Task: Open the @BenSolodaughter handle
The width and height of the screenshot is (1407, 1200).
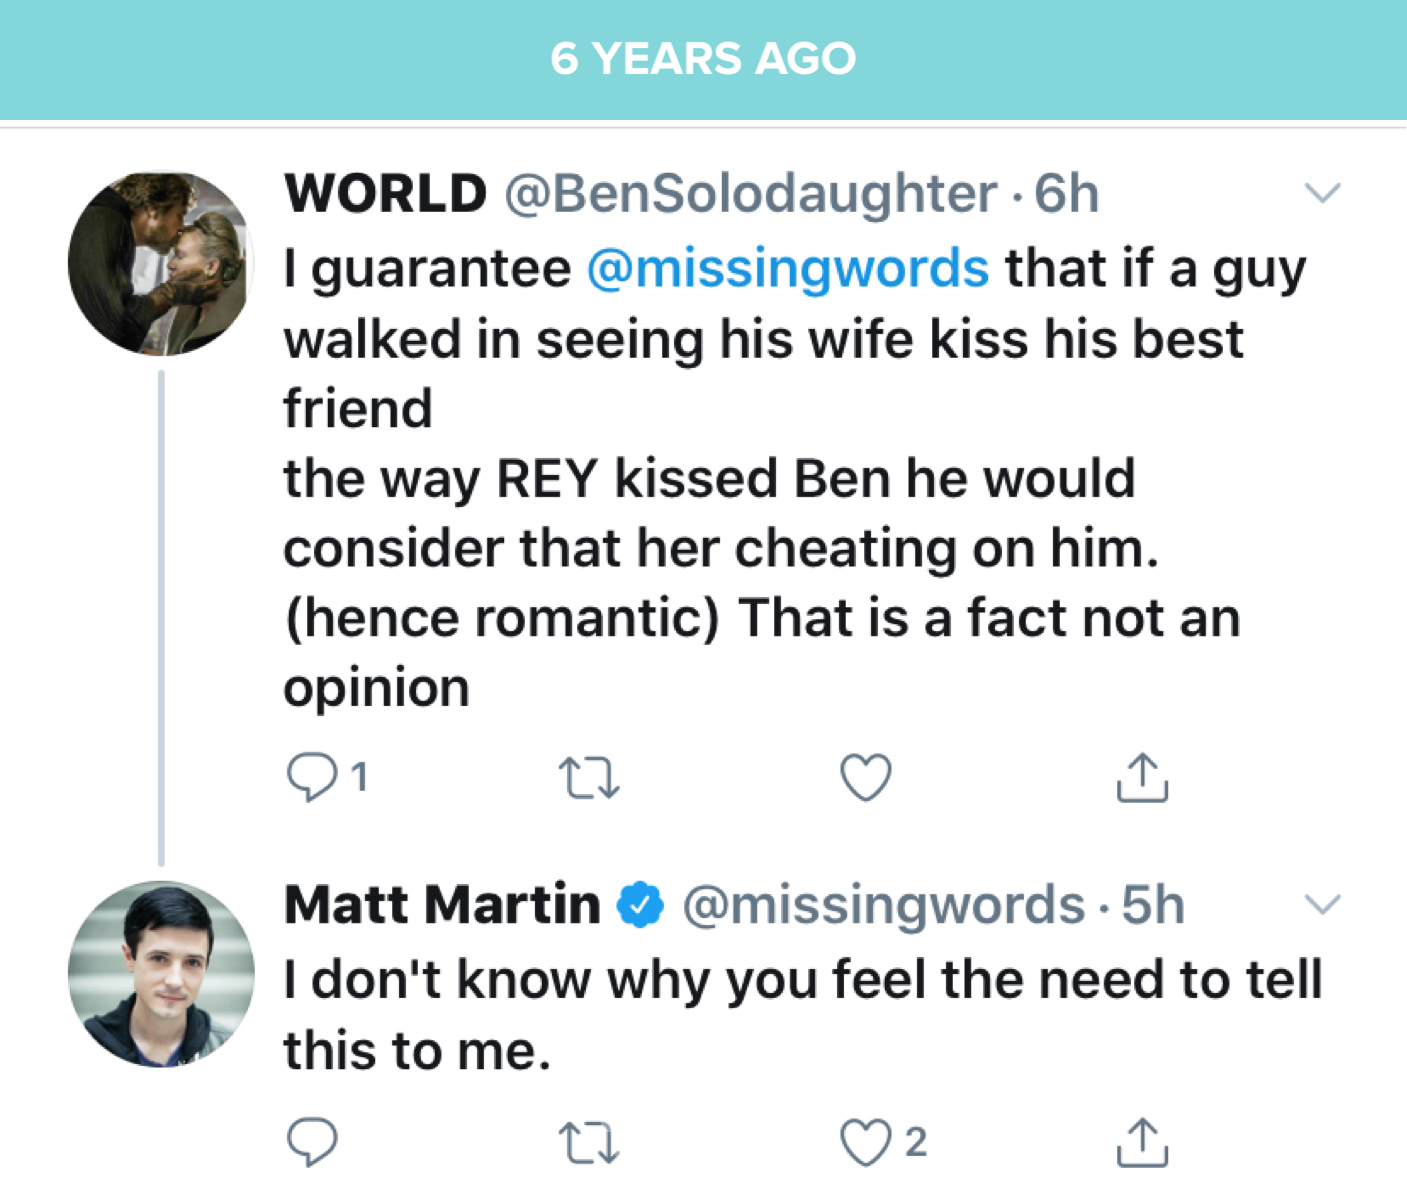Action: point(750,193)
